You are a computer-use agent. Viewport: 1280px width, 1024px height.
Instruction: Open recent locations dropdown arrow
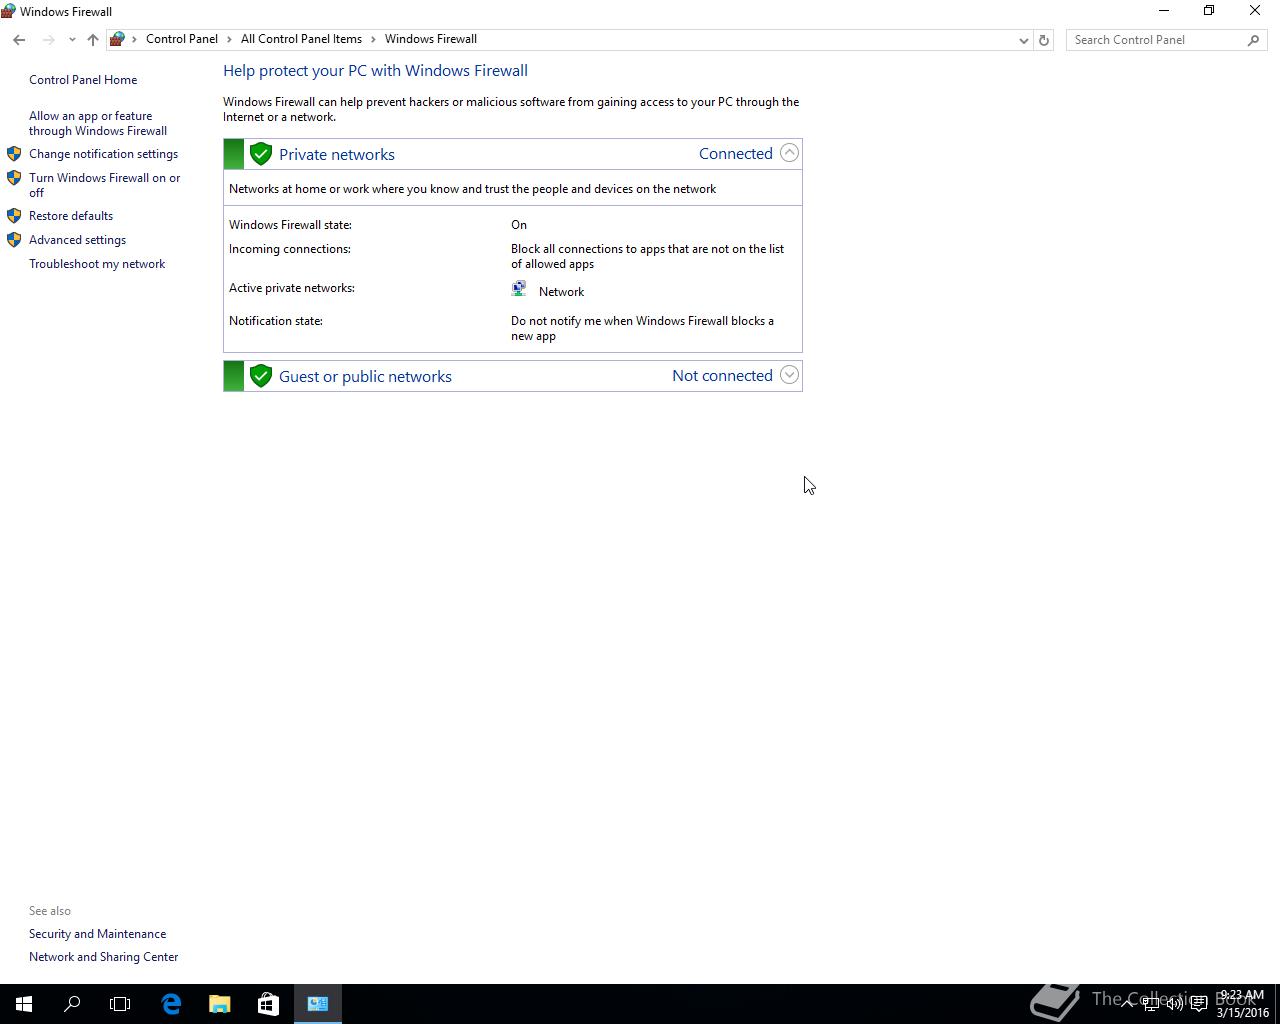click(72, 40)
